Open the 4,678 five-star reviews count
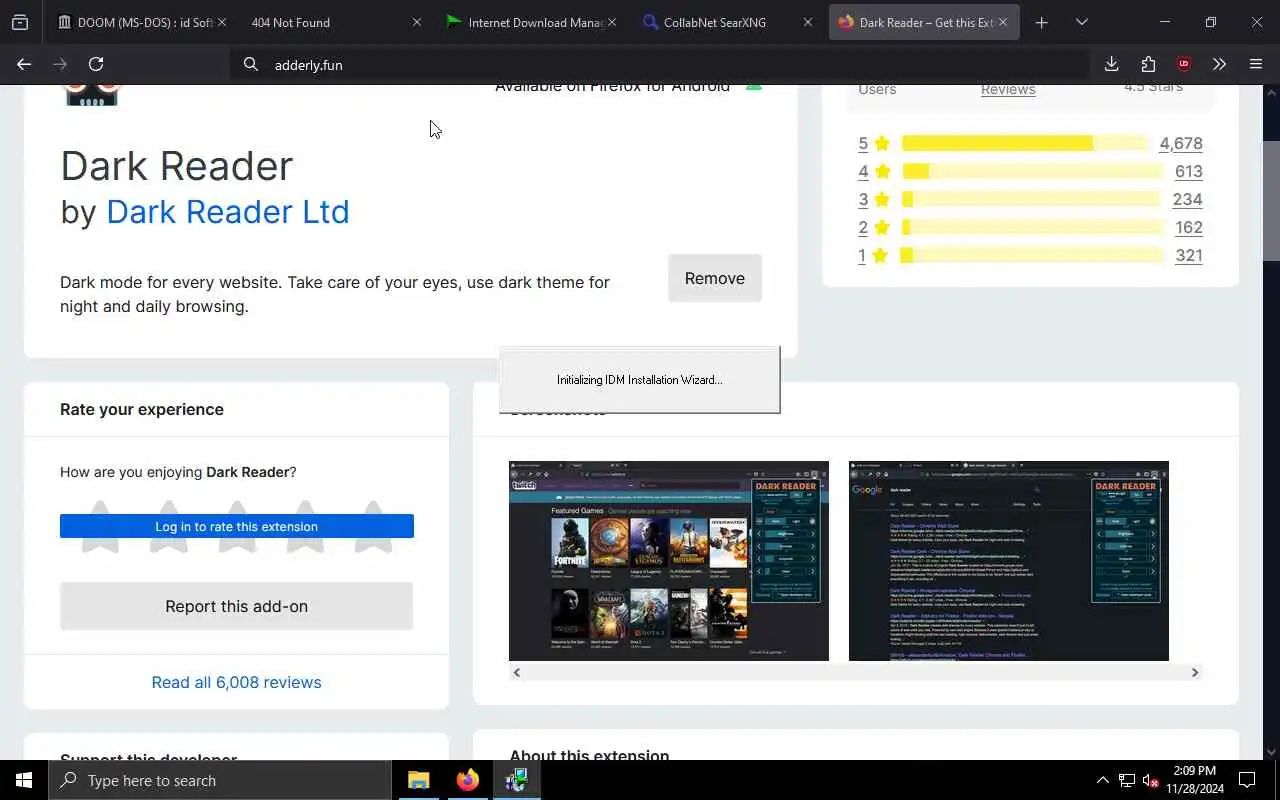1280x800 pixels. pyautogui.click(x=1181, y=143)
